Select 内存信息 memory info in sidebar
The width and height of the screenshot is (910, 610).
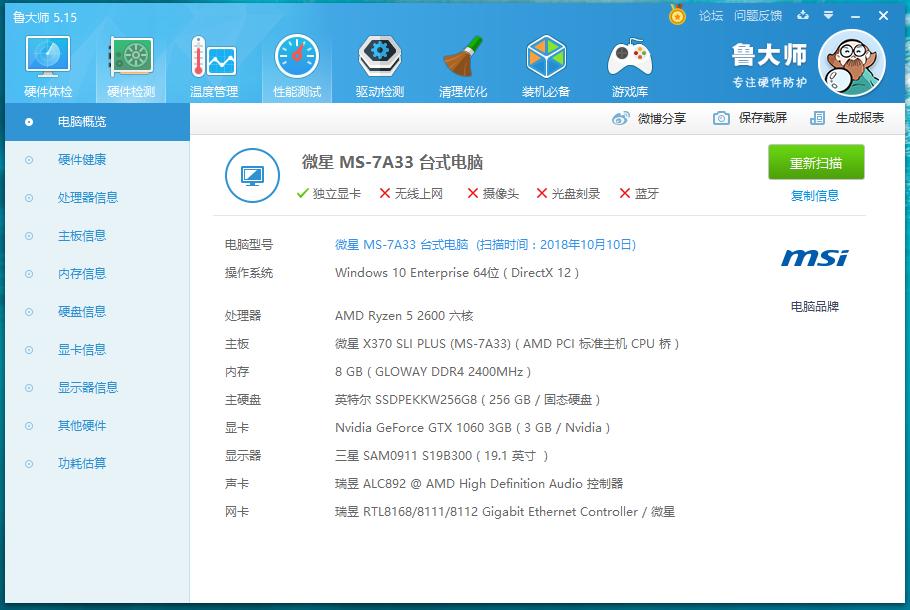click(x=82, y=273)
